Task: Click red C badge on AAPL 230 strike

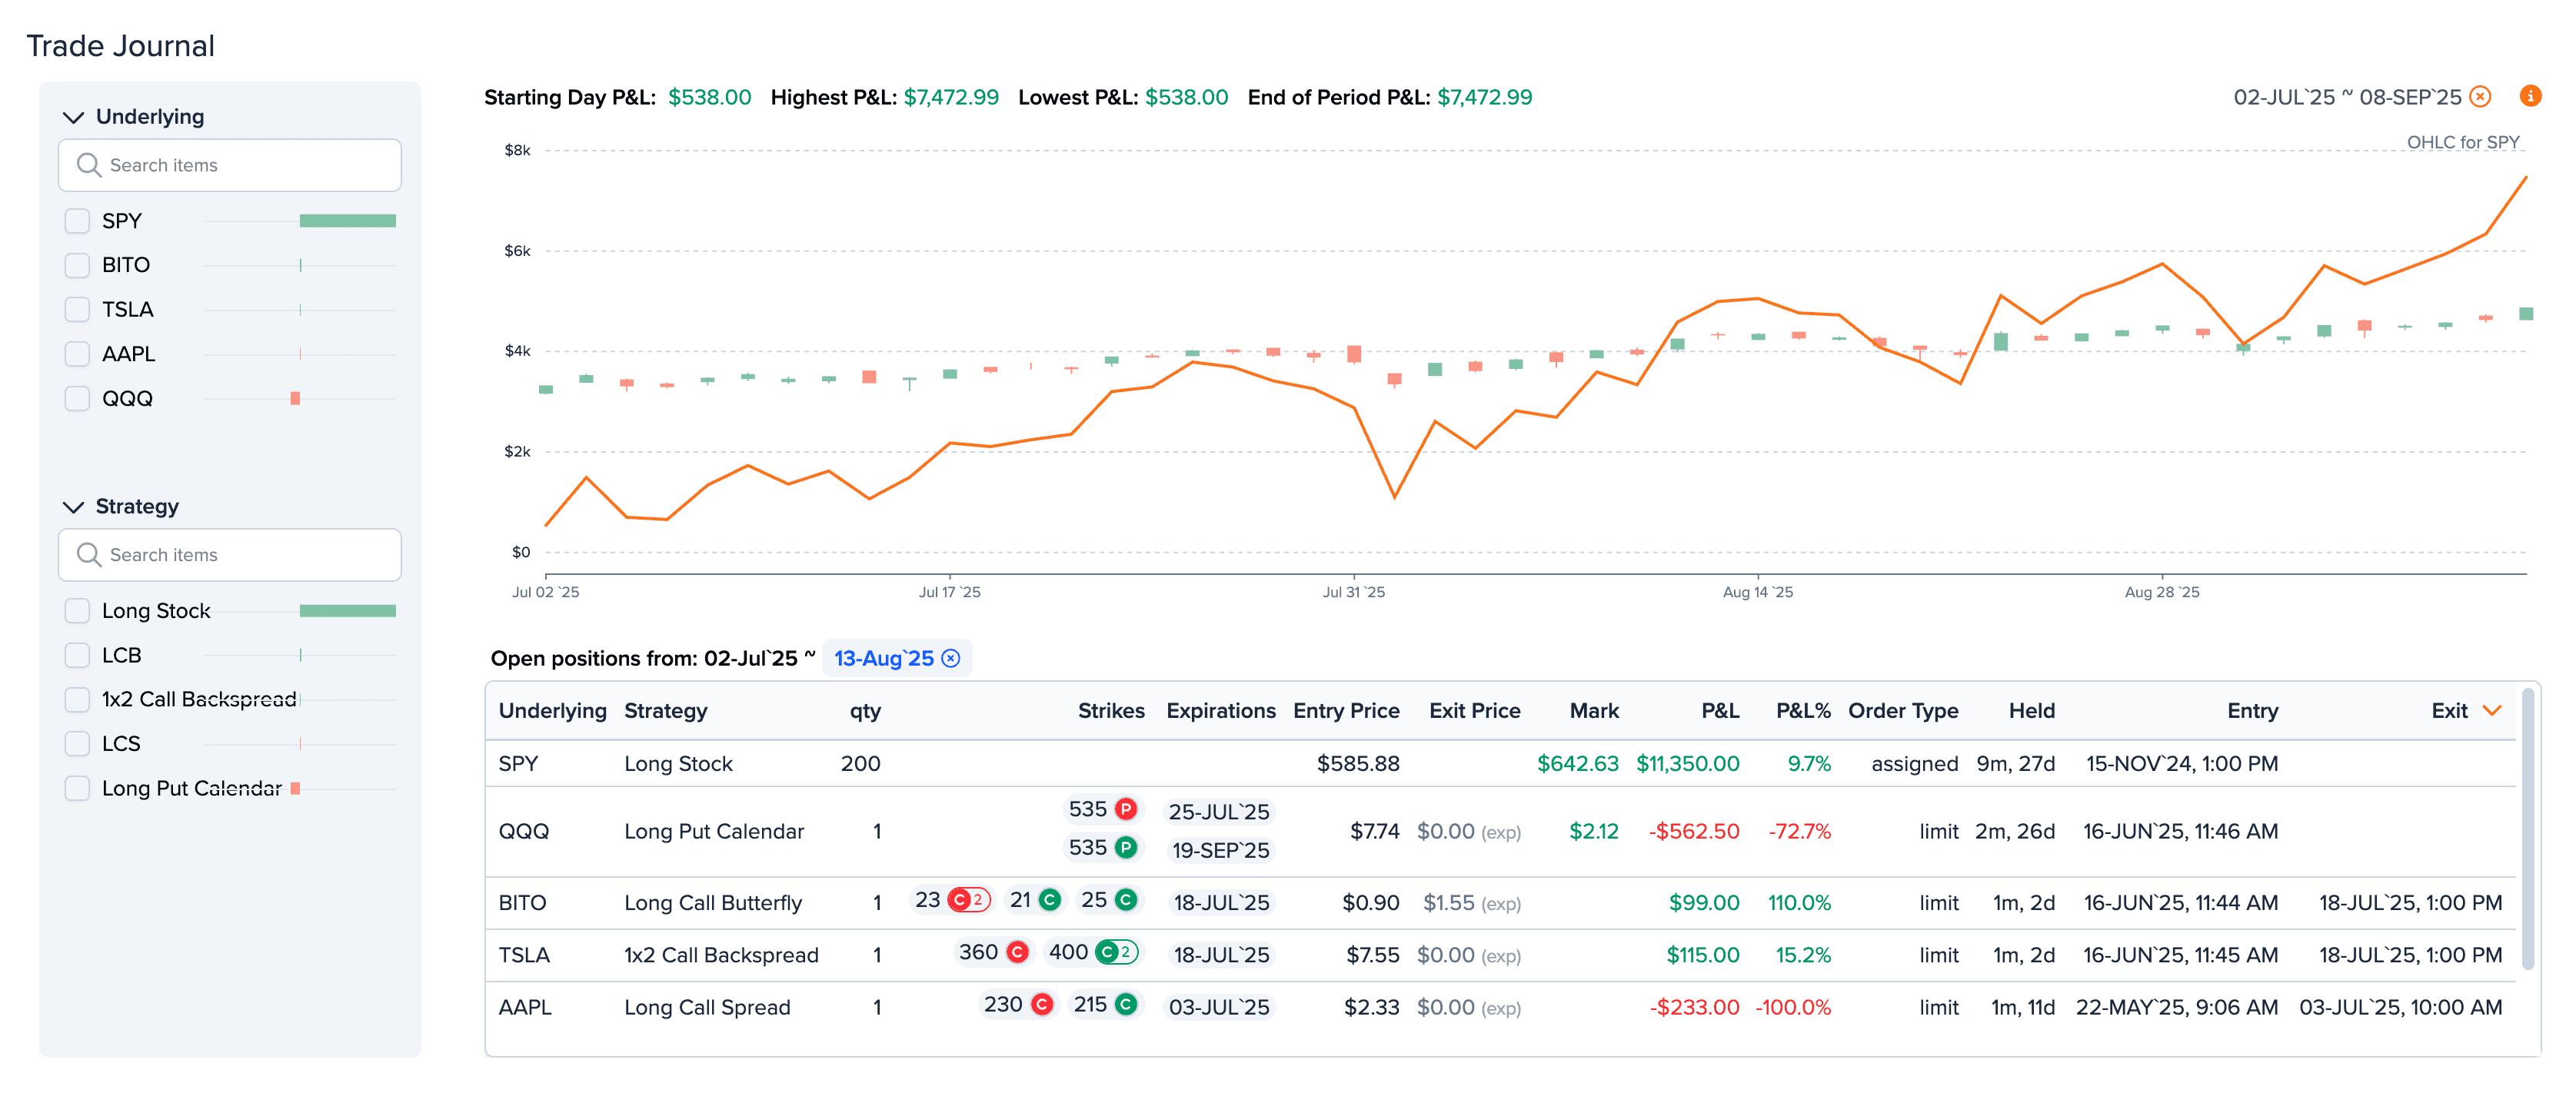Action: (1042, 1004)
